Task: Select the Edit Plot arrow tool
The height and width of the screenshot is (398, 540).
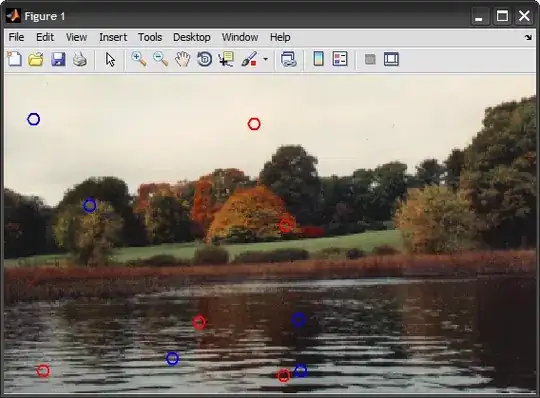Action: click(x=110, y=60)
